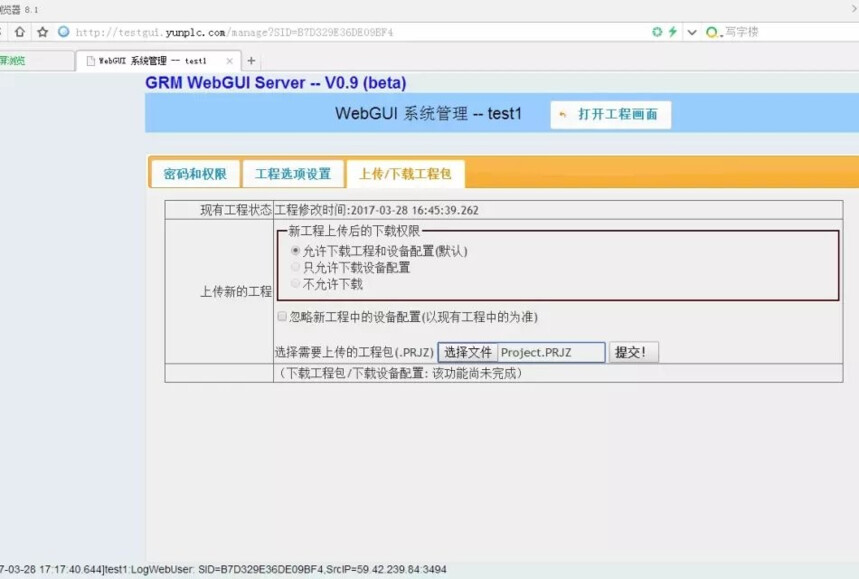Open a new browser tab with plus
This screenshot has height=579, width=859.
(251, 61)
